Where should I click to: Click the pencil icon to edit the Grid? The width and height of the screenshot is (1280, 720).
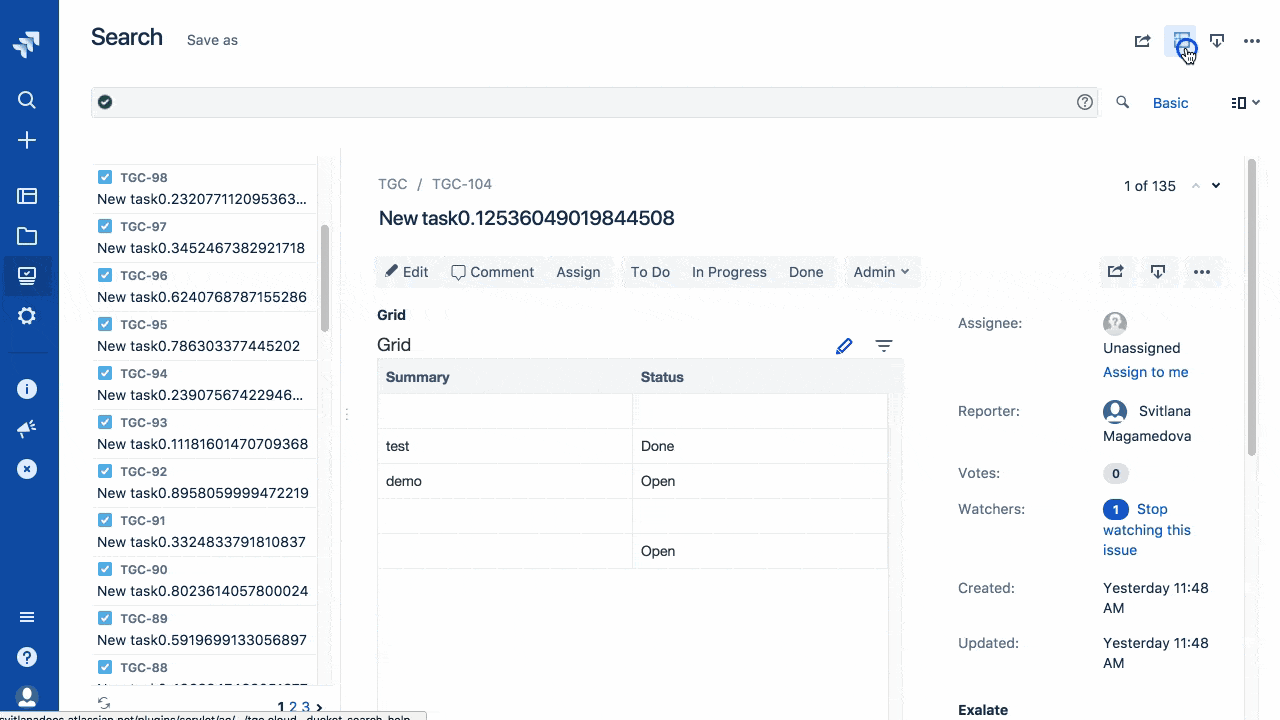point(844,345)
